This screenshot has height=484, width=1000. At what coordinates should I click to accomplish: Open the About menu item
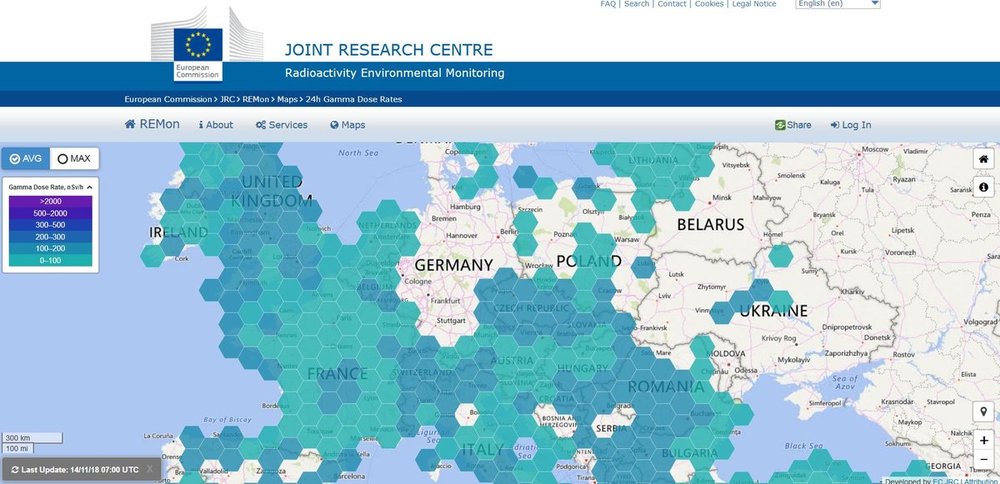[x=216, y=125]
